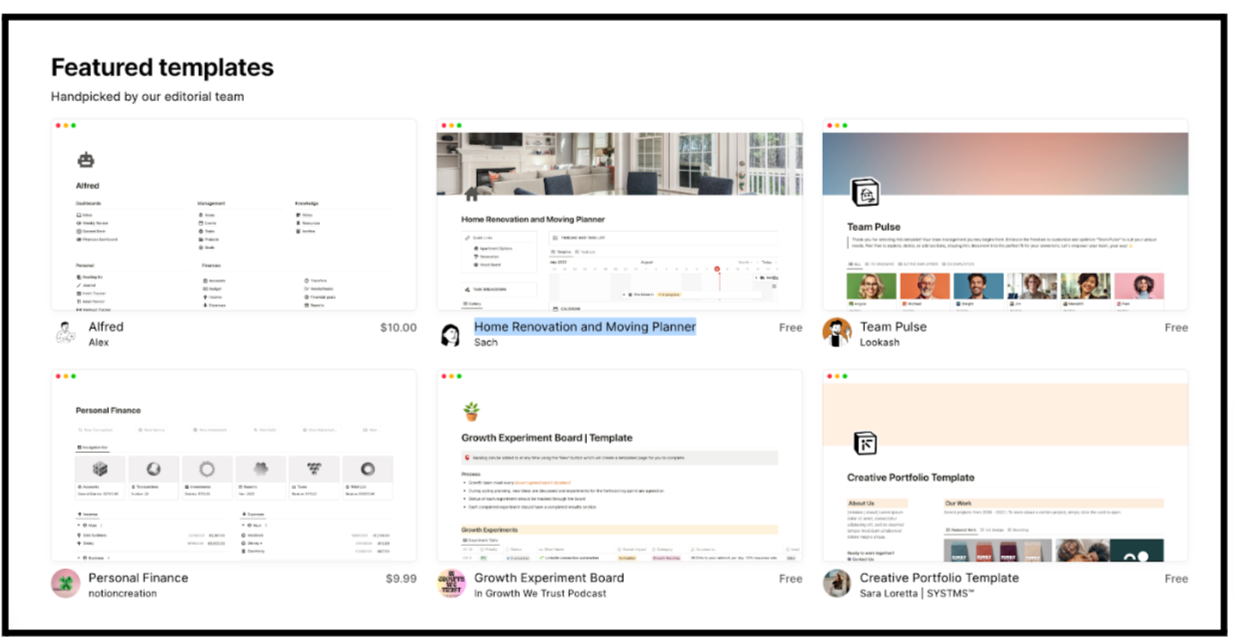1234x640 pixels.
Task: Open Growth Experiment Board title link
Action: 549,578
